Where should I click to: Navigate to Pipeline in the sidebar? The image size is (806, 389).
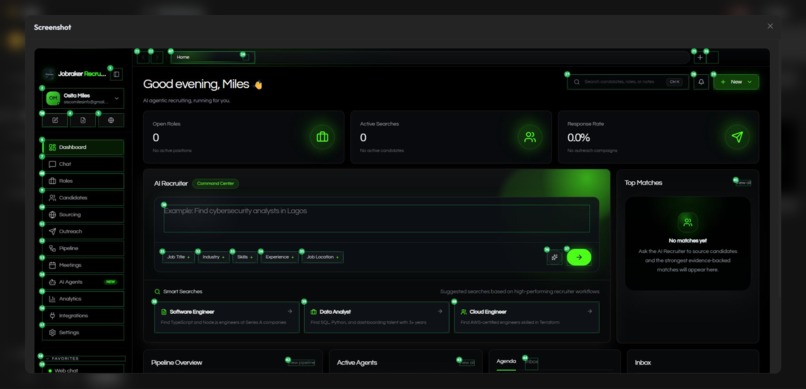83,248
